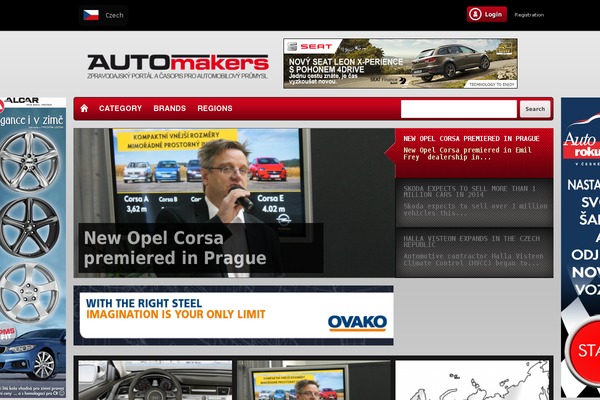
Task: Select Skoda expects to sell more story
Action: [474, 202]
